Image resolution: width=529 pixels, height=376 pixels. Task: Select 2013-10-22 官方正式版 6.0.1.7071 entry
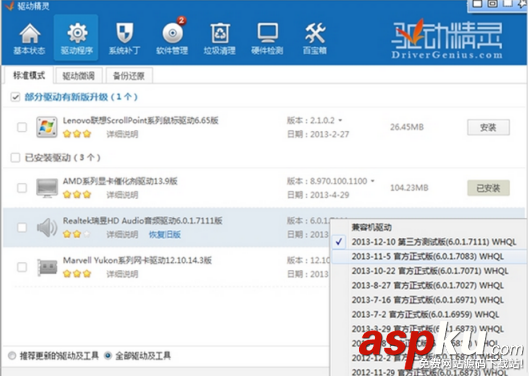coord(429,271)
